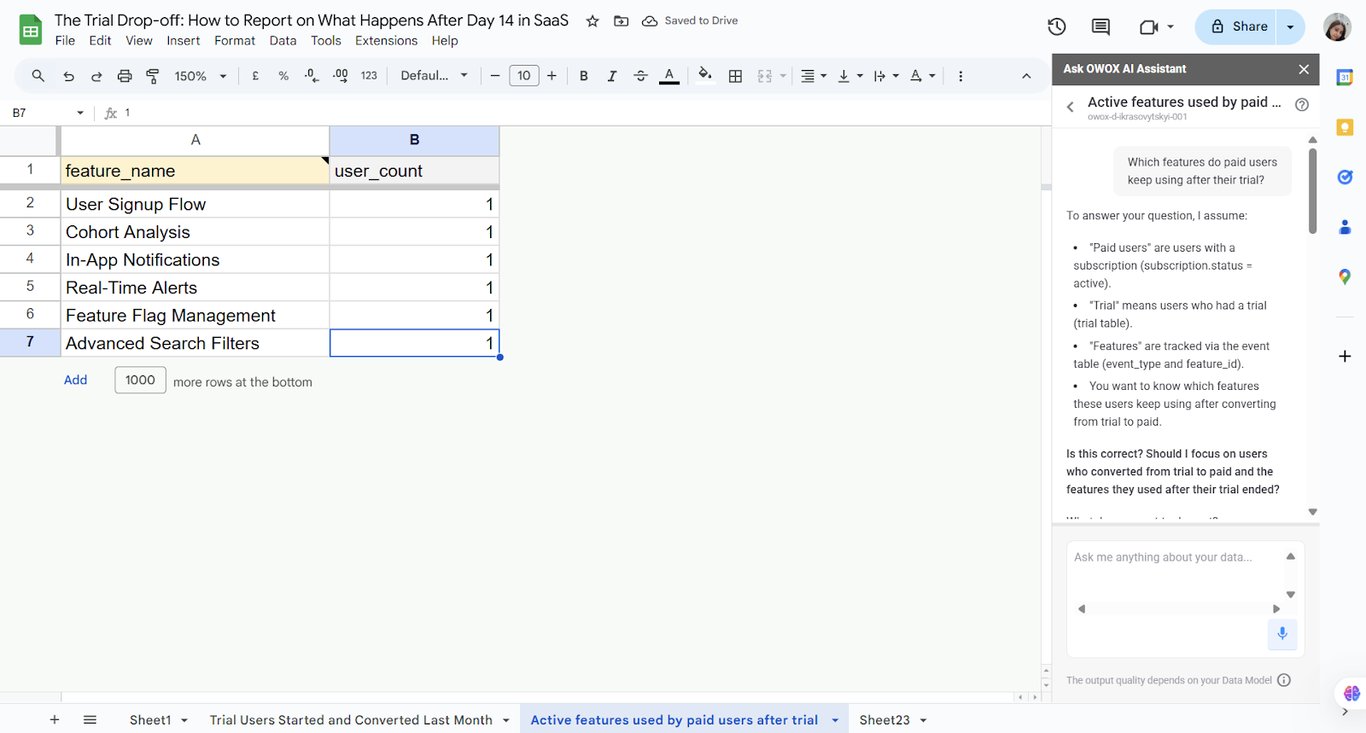Add a new sheet
The height and width of the screenshot is (733, 1366).
[x=54, y=720]
